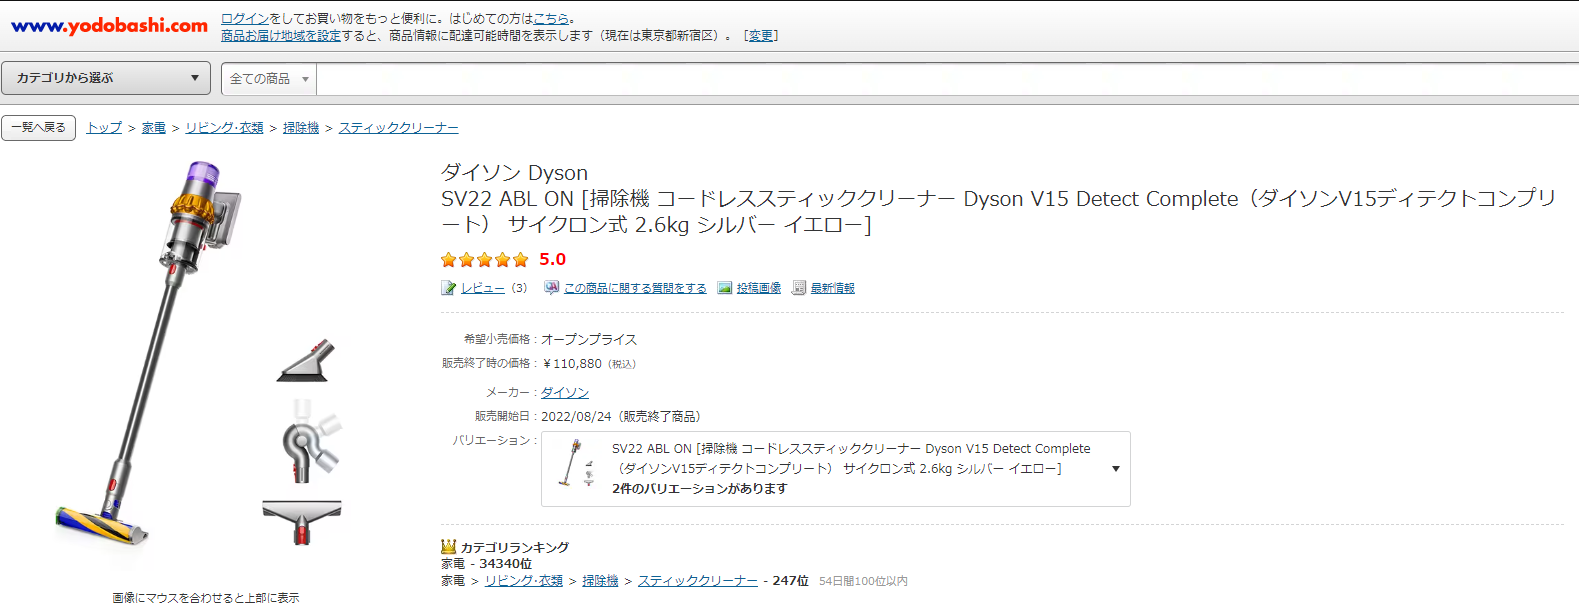Open 掃除機 breadcrumb at top
The height and width of the screenshot is (604, 1579).
tap(301, 128)
